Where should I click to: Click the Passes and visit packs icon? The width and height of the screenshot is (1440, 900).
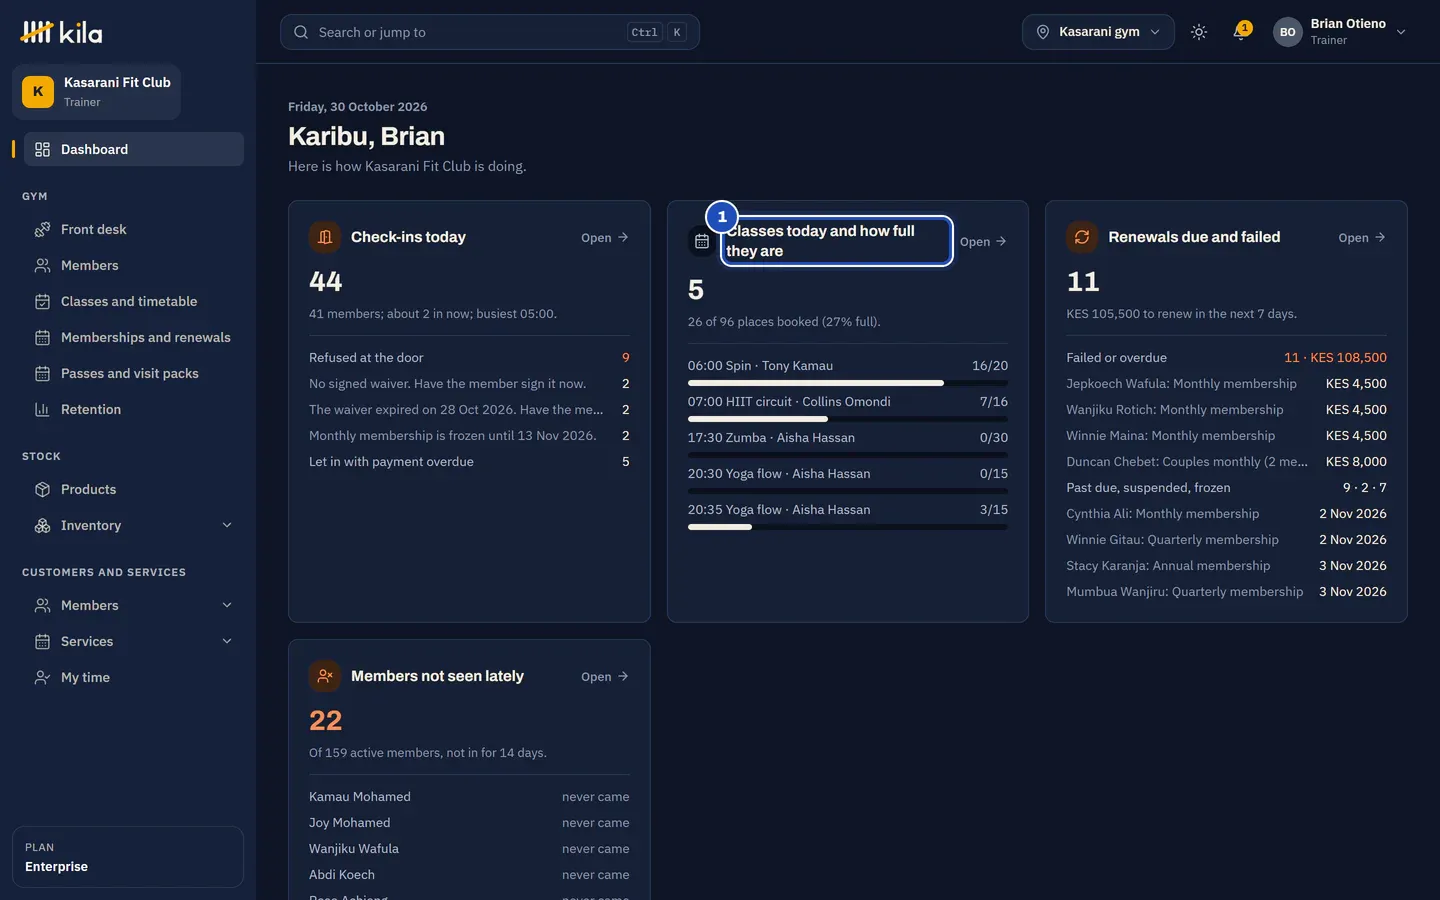pyautogui.click(x=42, y=373)
